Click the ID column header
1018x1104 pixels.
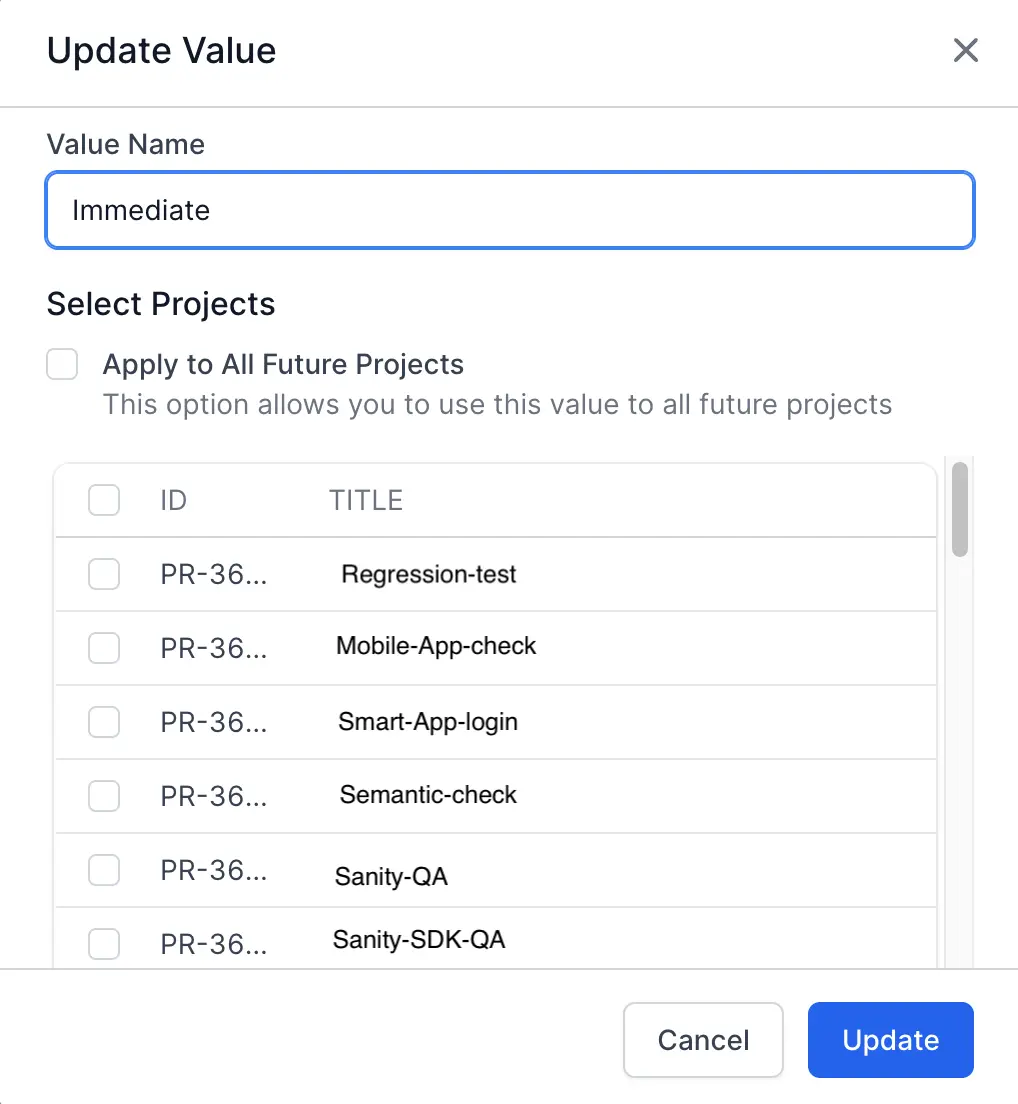[x=173, y=500]
